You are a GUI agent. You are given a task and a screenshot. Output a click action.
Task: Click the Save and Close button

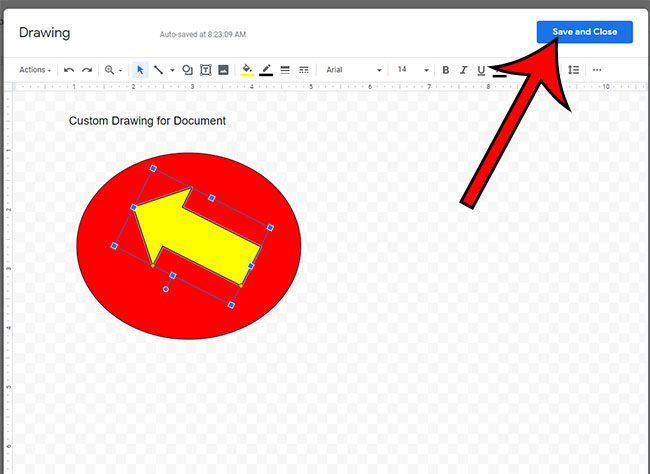coord(584,32)
